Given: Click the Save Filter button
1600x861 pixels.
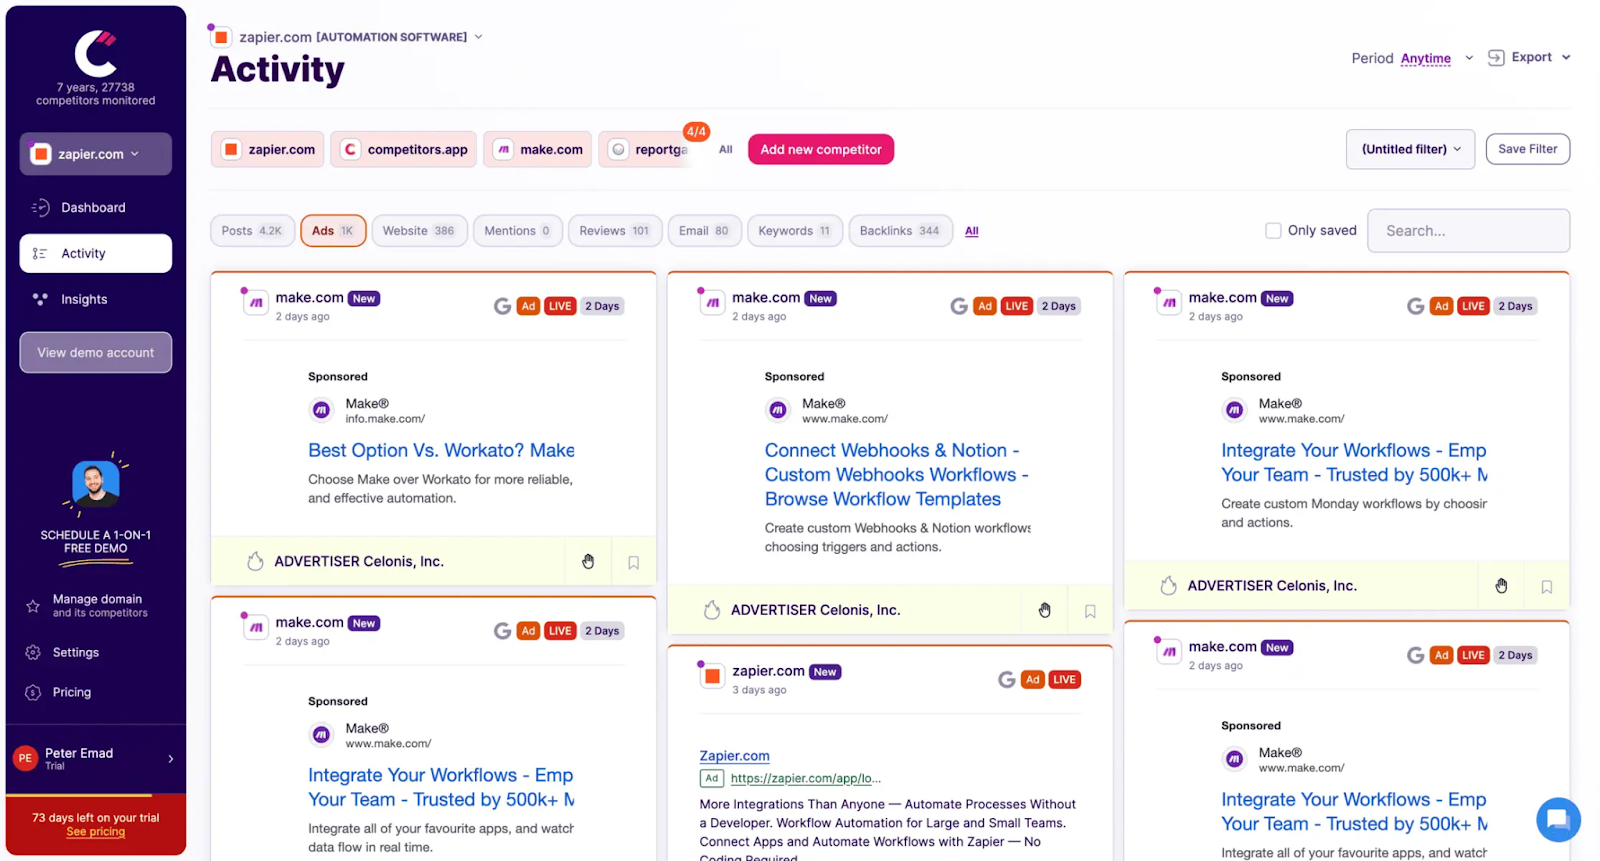Looking at the screenshot, I should click(x=1527, y=149).
